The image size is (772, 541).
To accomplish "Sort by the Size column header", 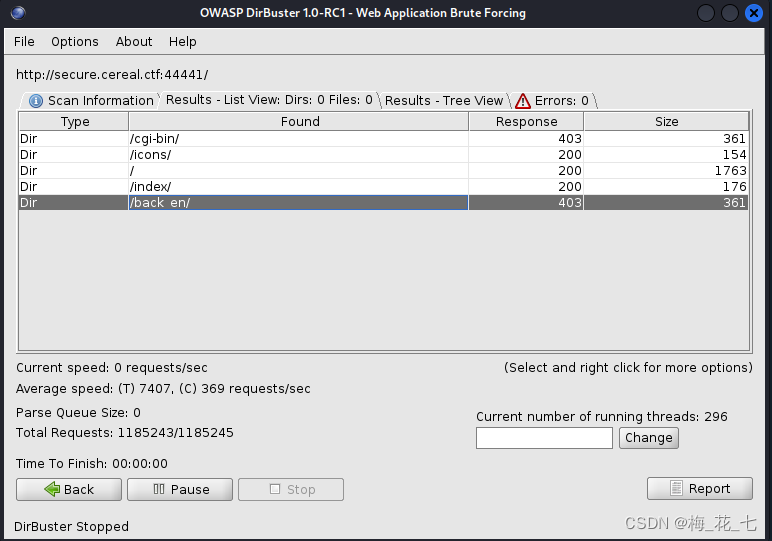I will [666, 122].
